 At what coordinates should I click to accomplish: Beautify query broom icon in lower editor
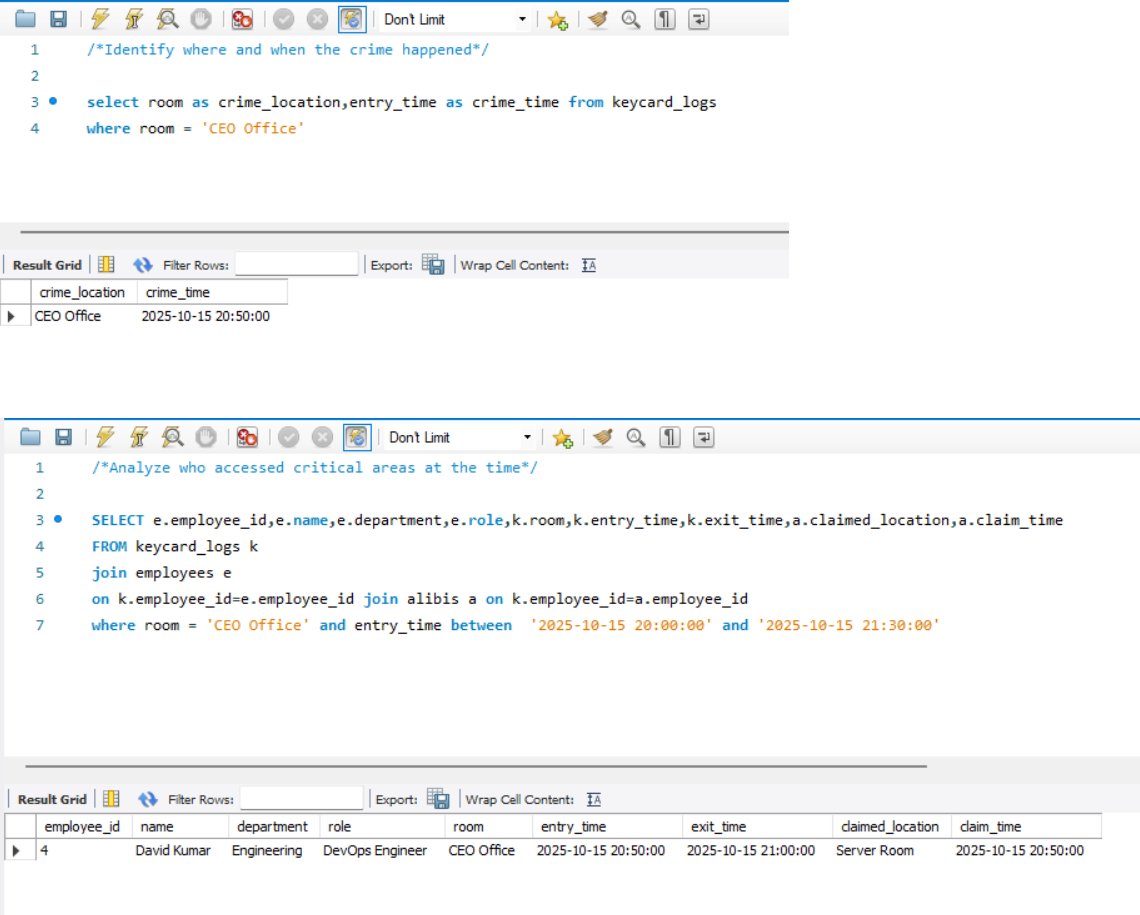click(x=603, y=437)
